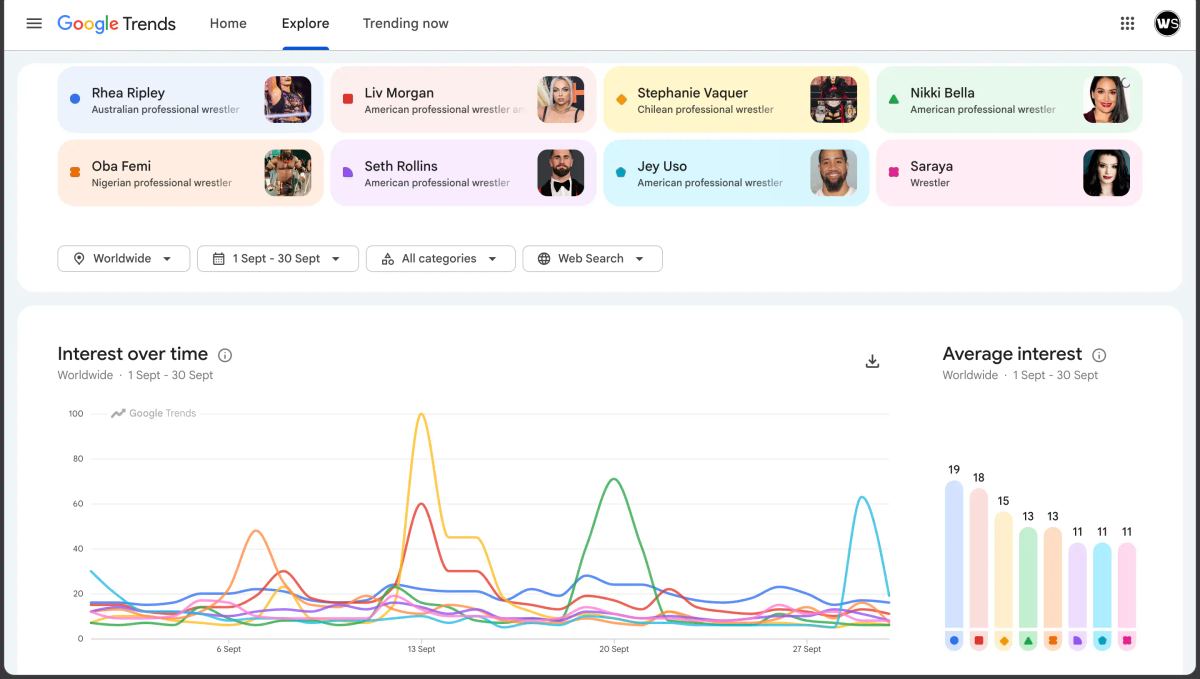Click the 27 Sept label on the chart axis
The width and height of the screenshot is (1200, 679).
806,649
